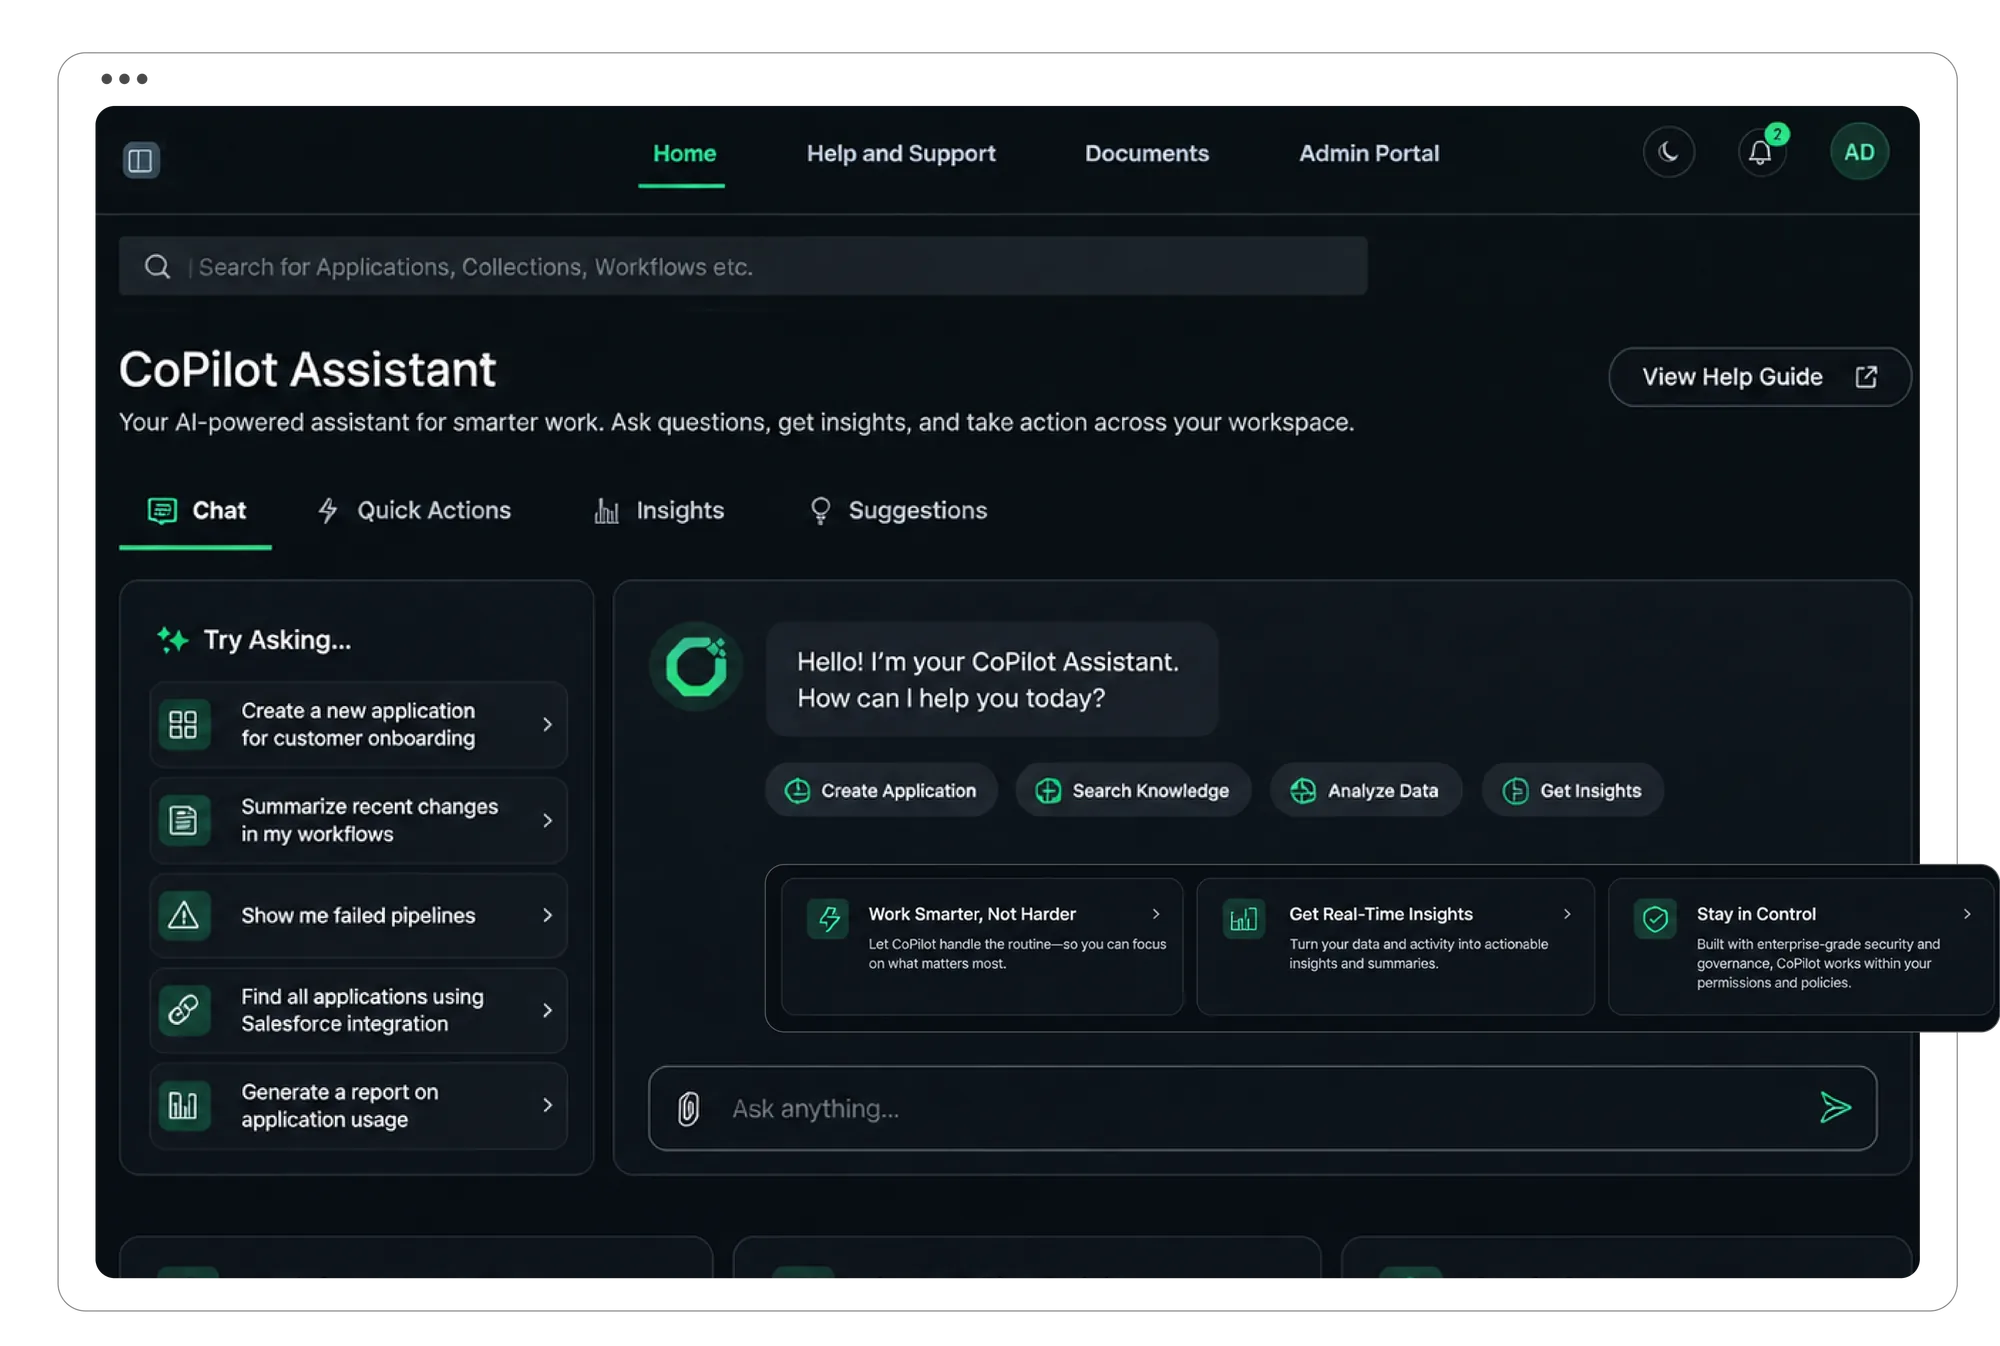
Task: Expand Generate a report on application usage chevron
Action: 547,1105
